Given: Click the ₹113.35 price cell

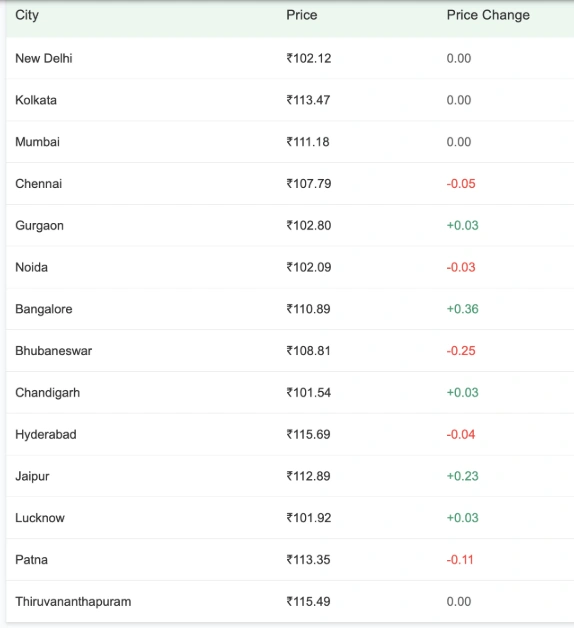Looking at the screenshot, I should tap(308, 560).
